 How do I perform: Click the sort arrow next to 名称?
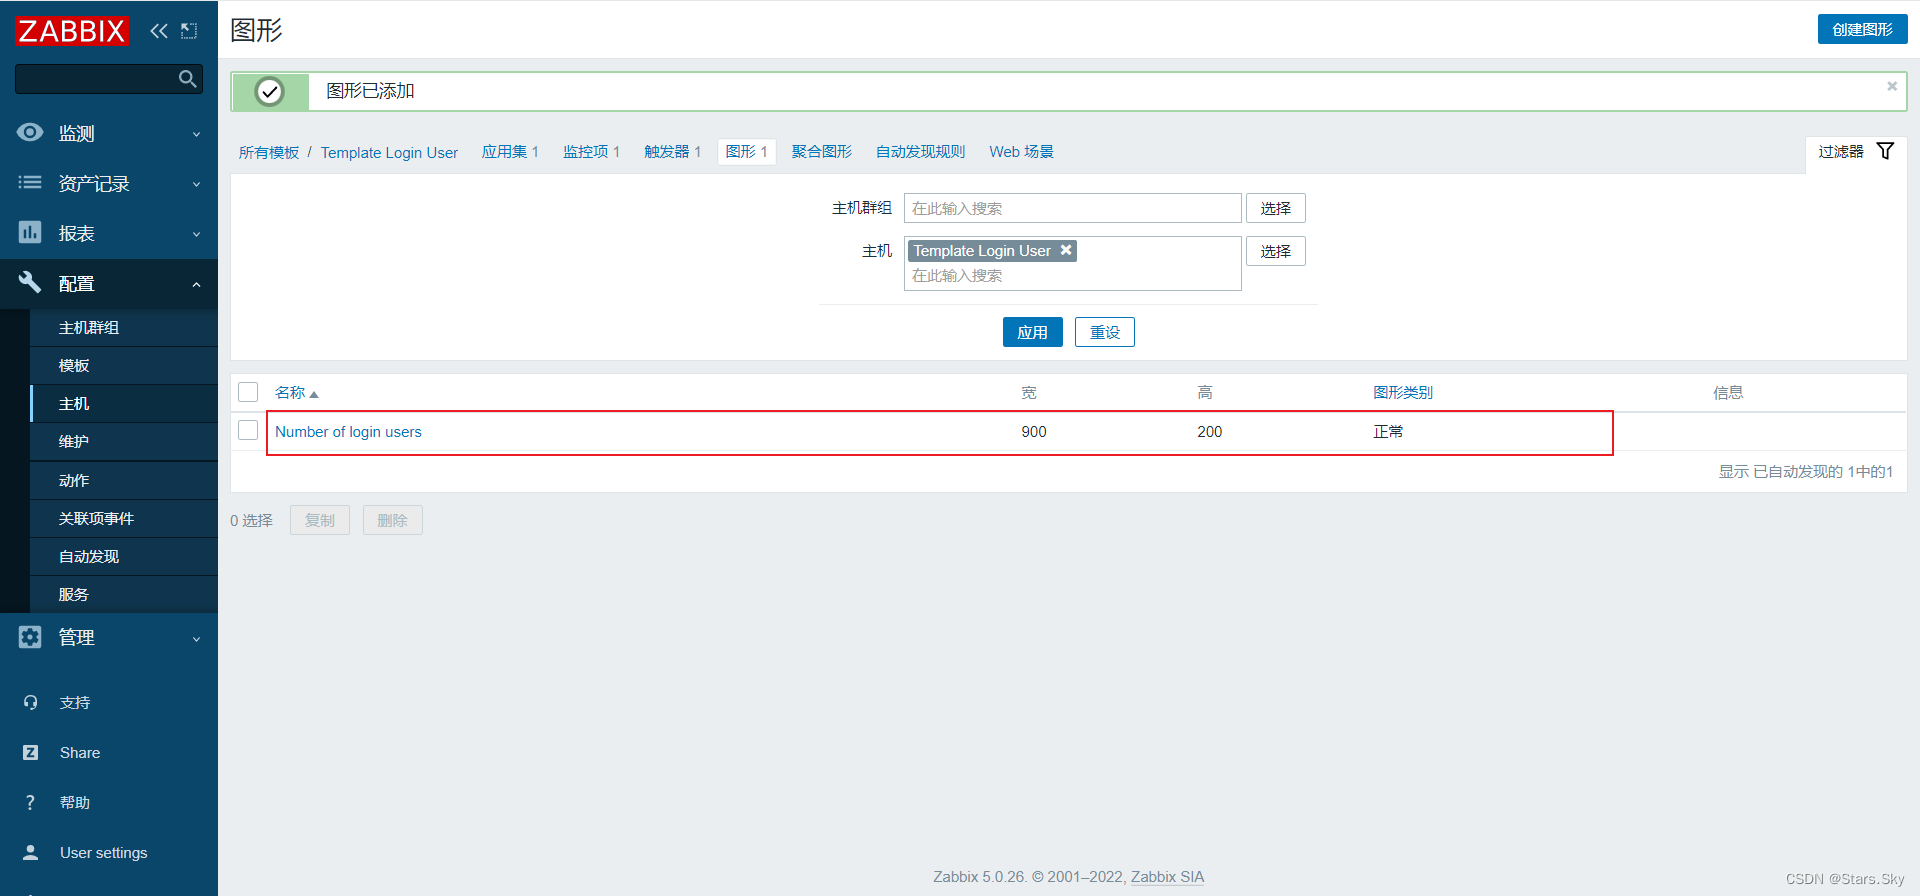pyautogui.click(x=314, y=394)
